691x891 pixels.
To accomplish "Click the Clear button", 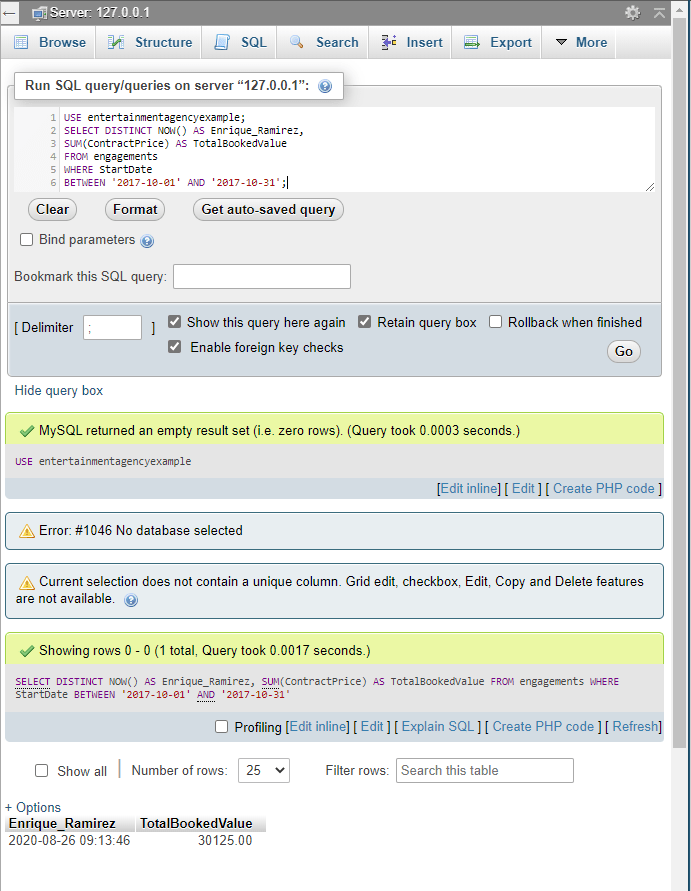I will pyautogui.click(x=52, y=209).
